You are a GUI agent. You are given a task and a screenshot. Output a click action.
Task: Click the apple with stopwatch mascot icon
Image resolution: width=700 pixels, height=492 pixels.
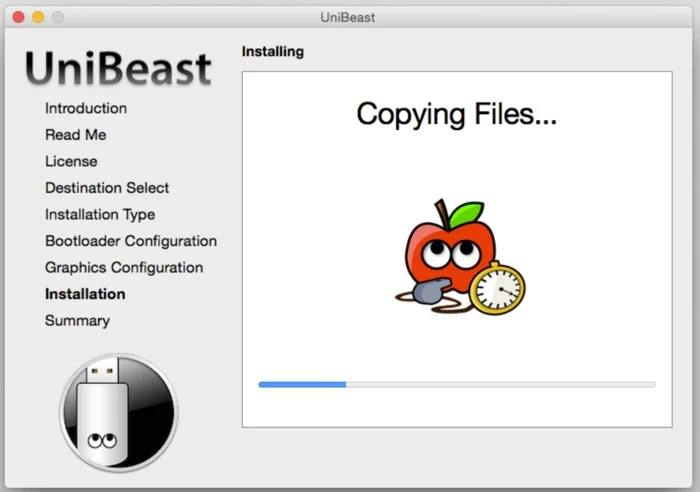point(460,257)
